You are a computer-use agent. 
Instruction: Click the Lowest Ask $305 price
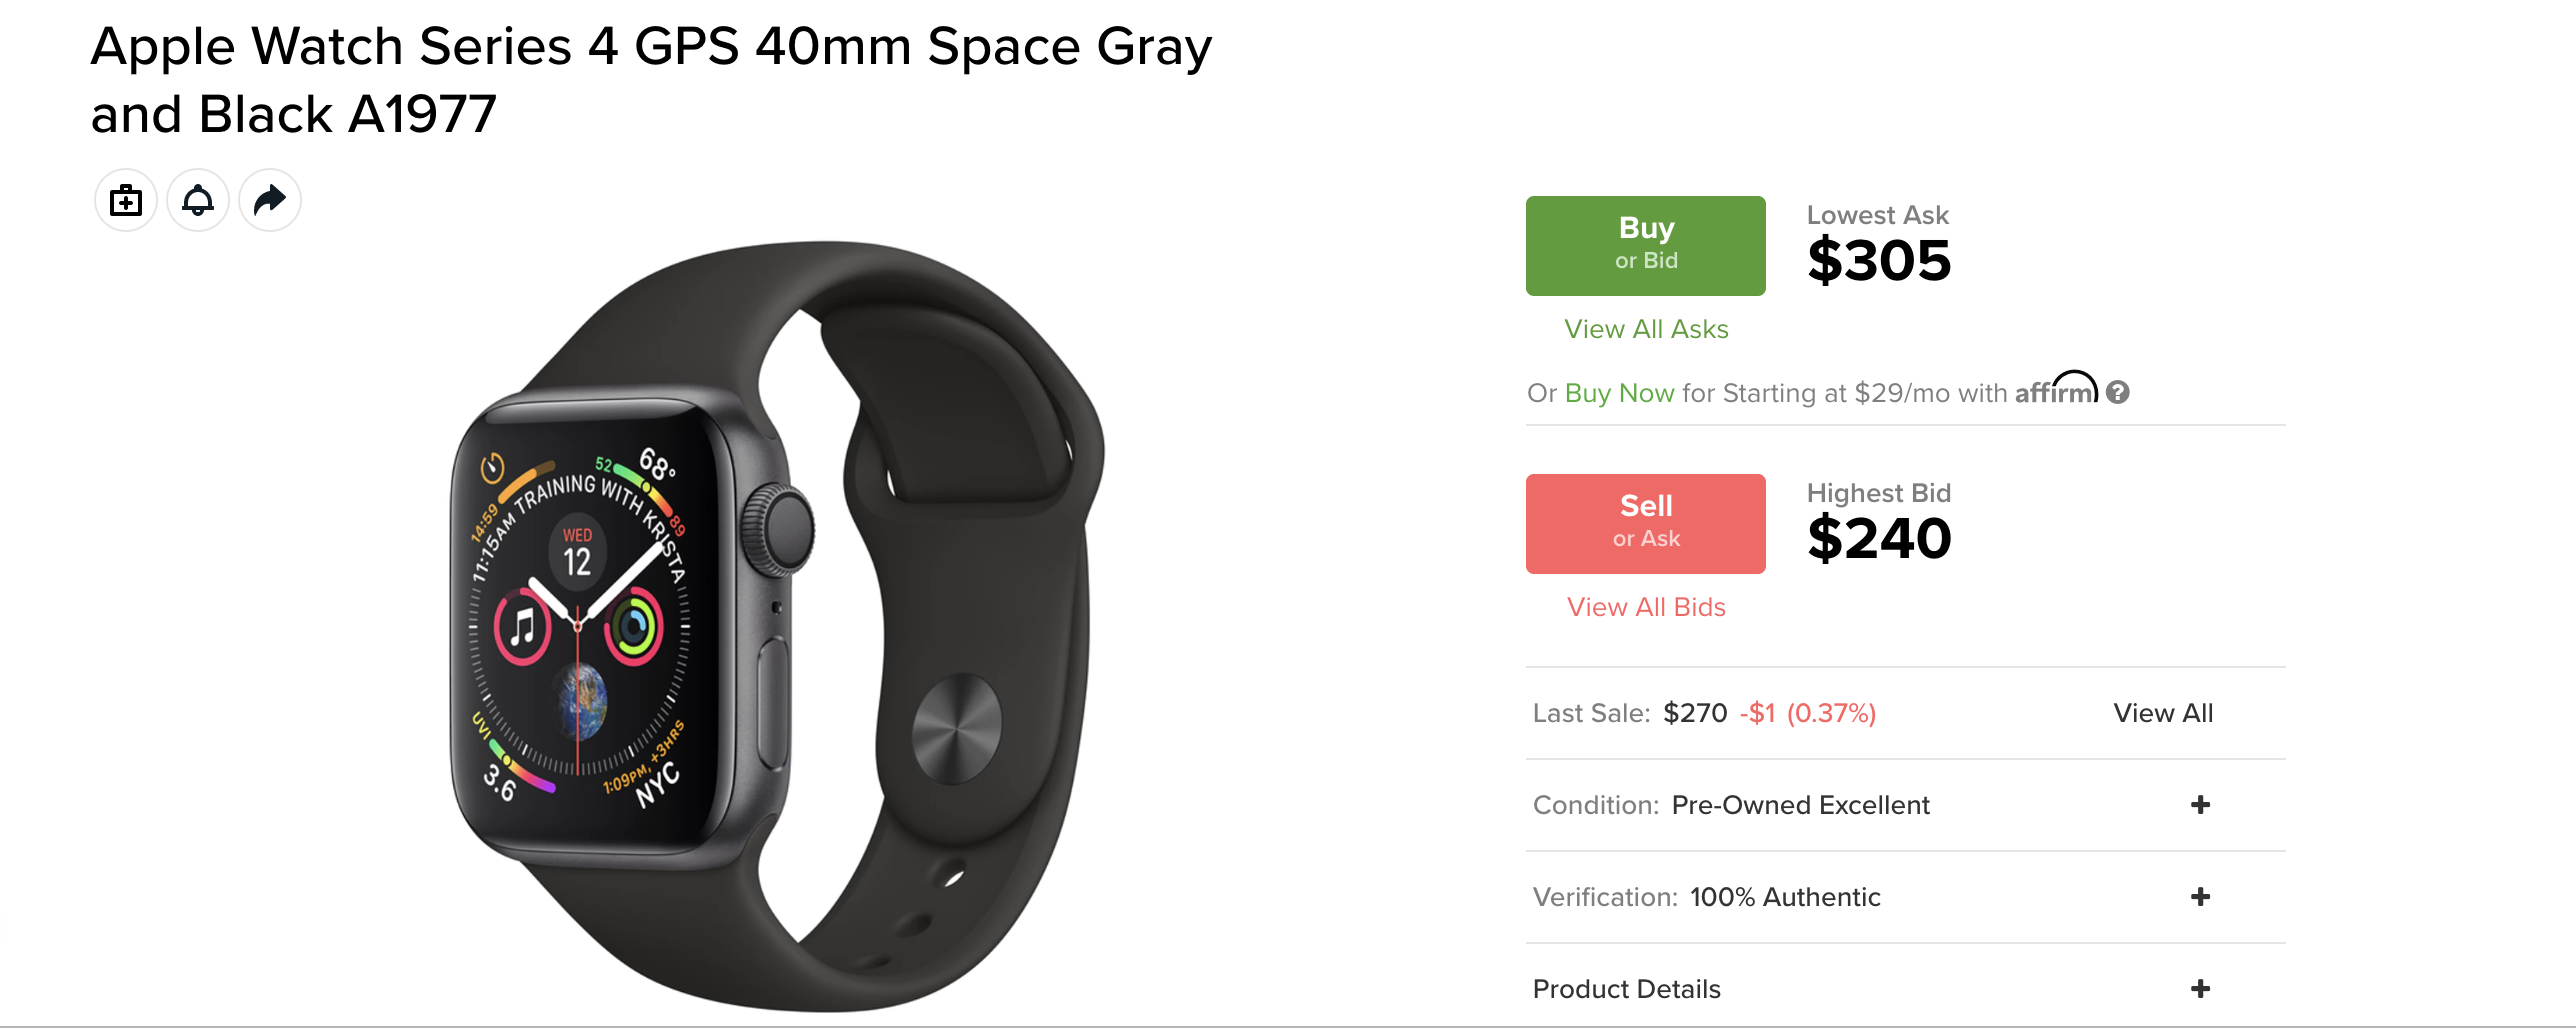pyautogui.click(x=1879, y=261)
